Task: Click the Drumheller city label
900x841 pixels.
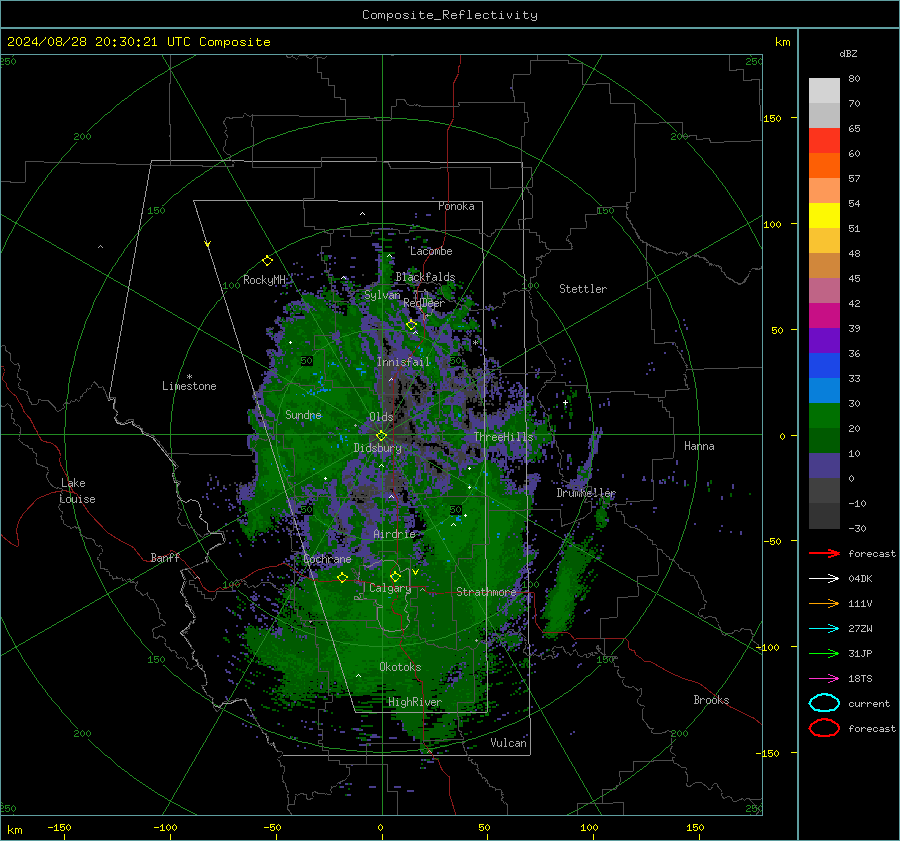Action: [586, 493]
